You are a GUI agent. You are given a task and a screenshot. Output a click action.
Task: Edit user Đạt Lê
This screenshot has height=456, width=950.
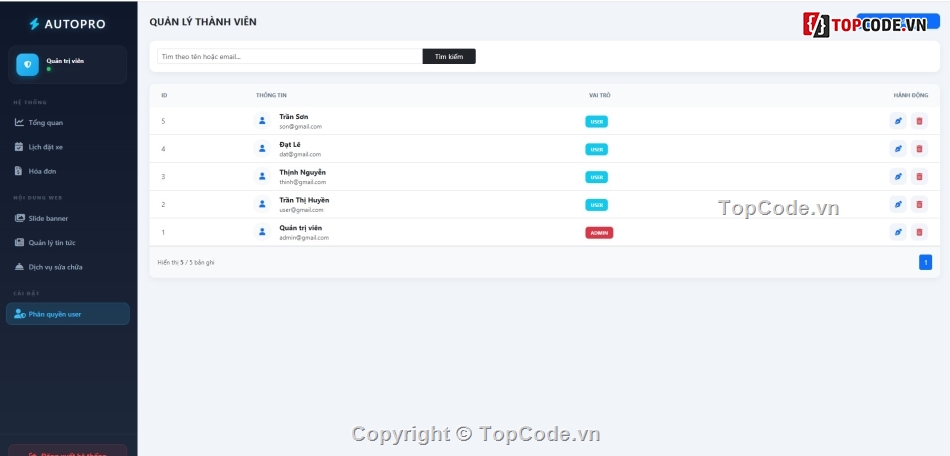898,149
